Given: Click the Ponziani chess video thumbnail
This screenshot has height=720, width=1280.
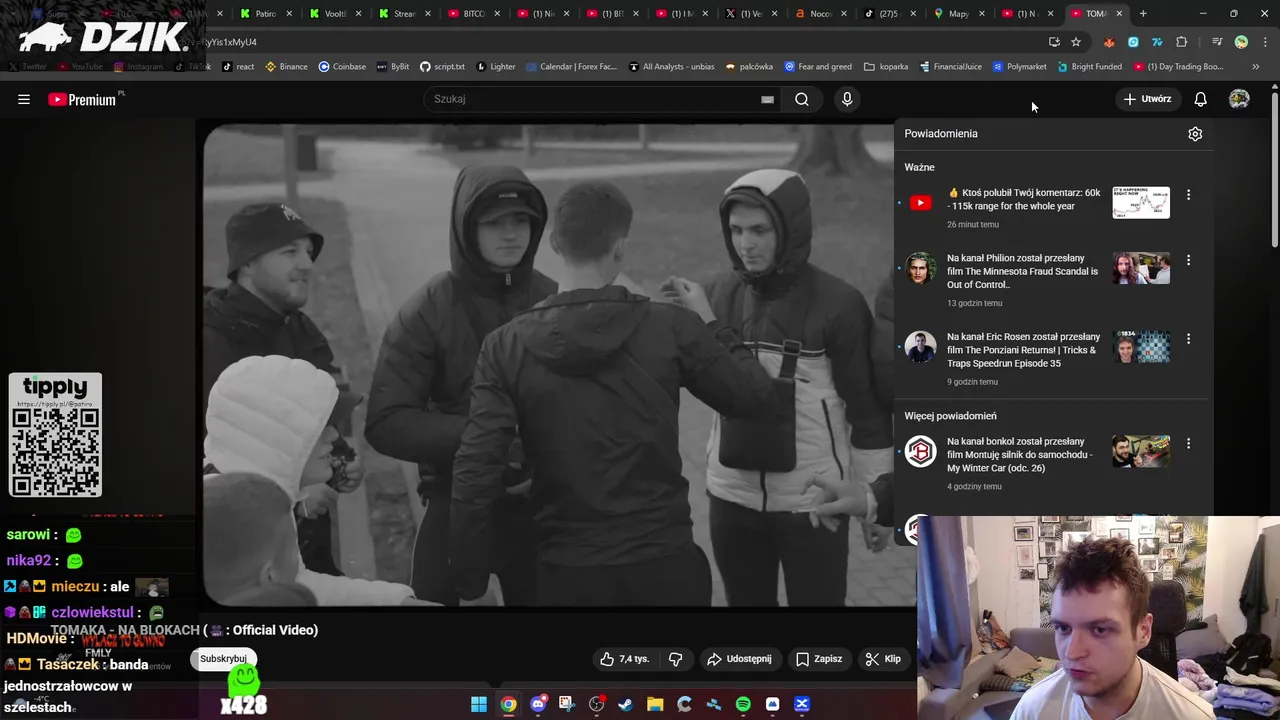Looking at the screenshot, I should click(1141, 346).
